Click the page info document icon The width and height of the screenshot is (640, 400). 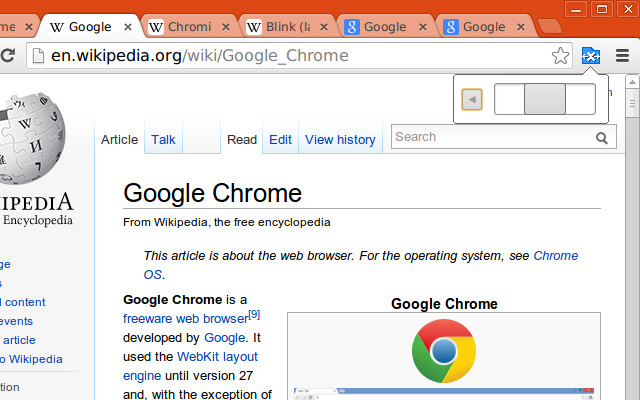(38, 56)
